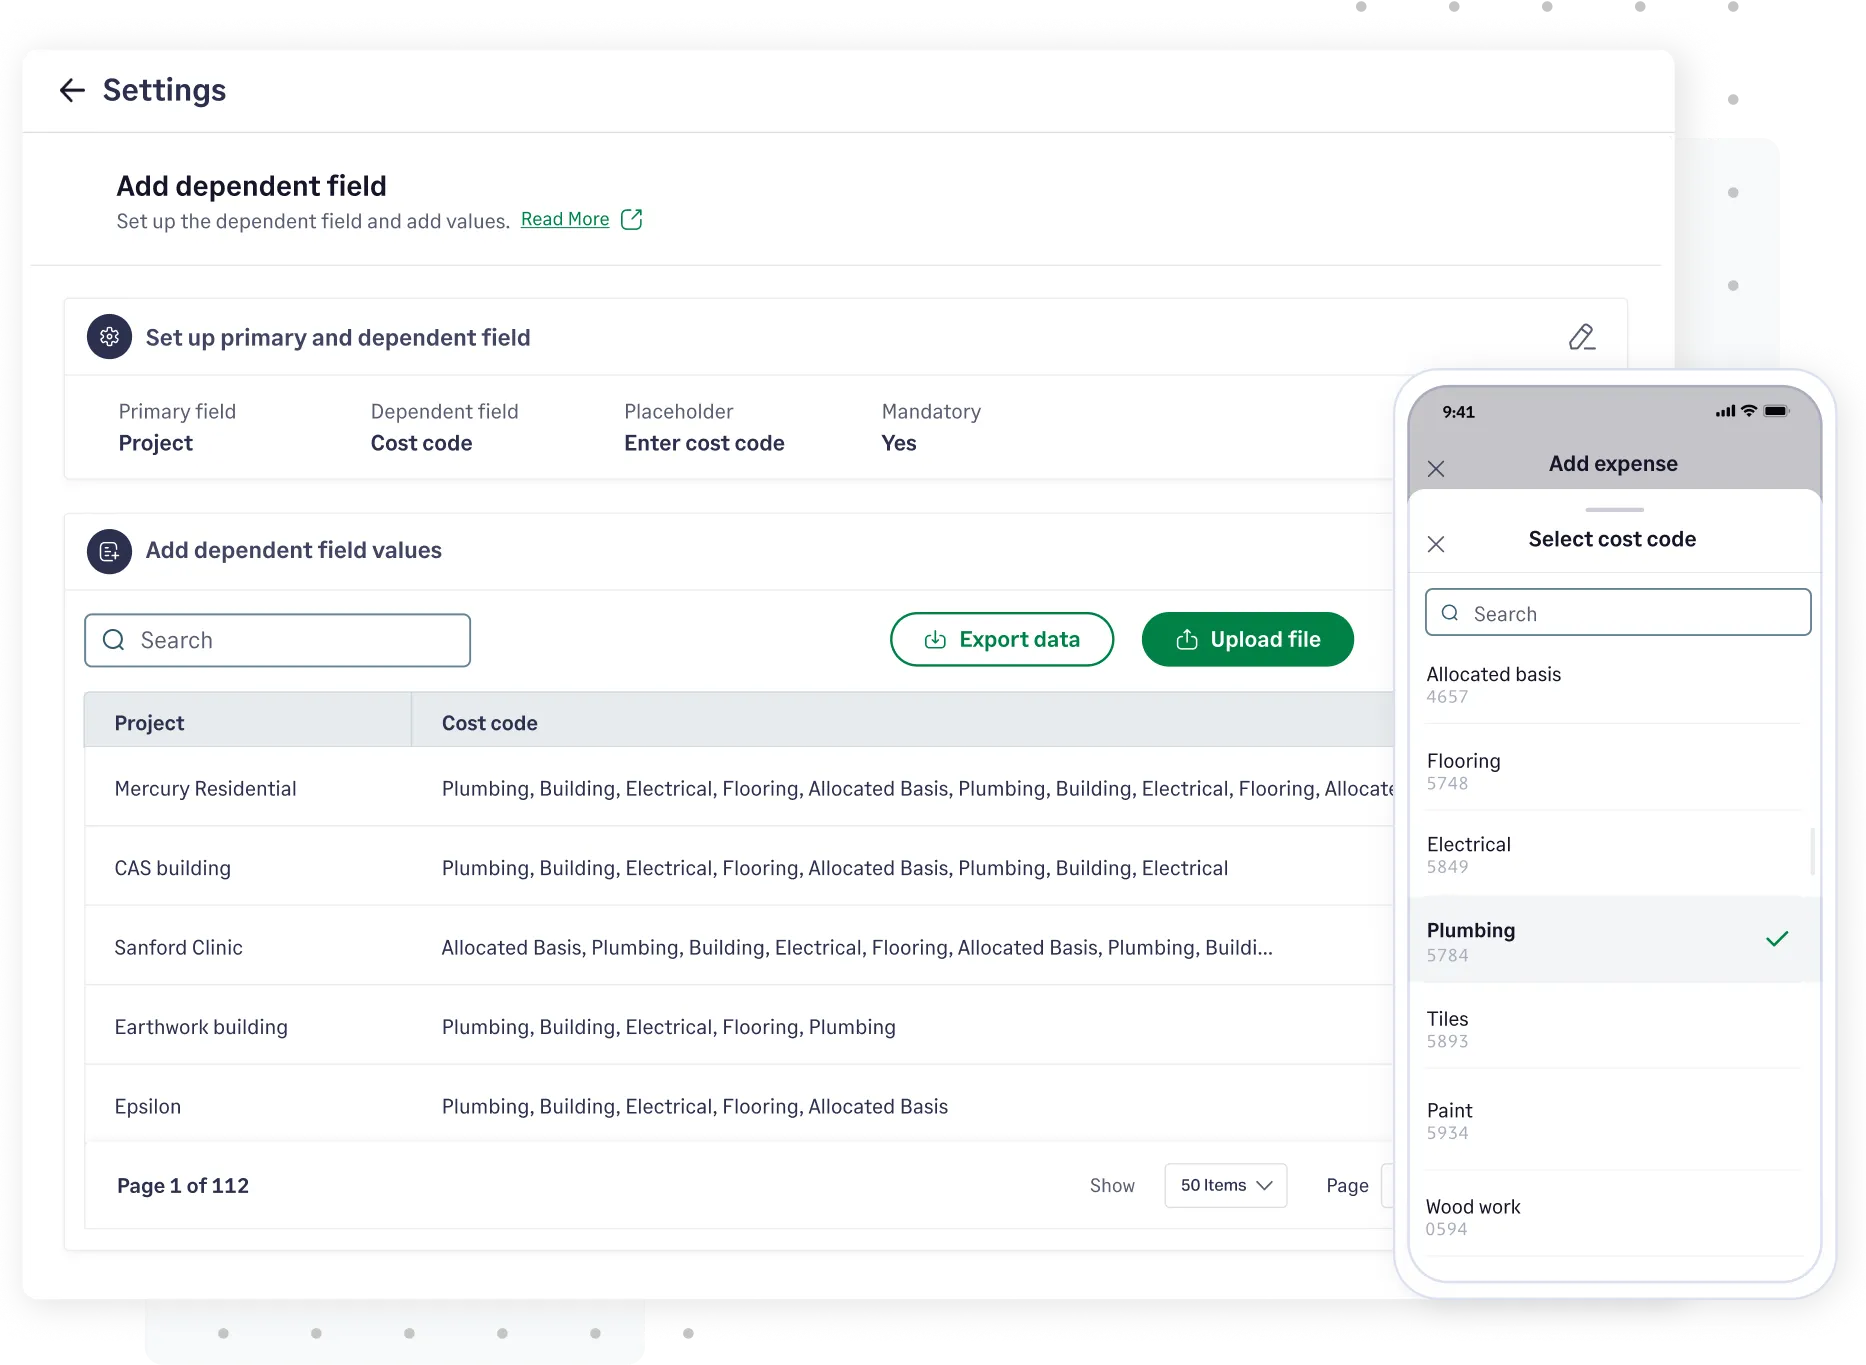The height and width of the screenshot is (1365, 1866).
Task: Click the gear icon for primary field setup
Action: click(x=109, y=337)
